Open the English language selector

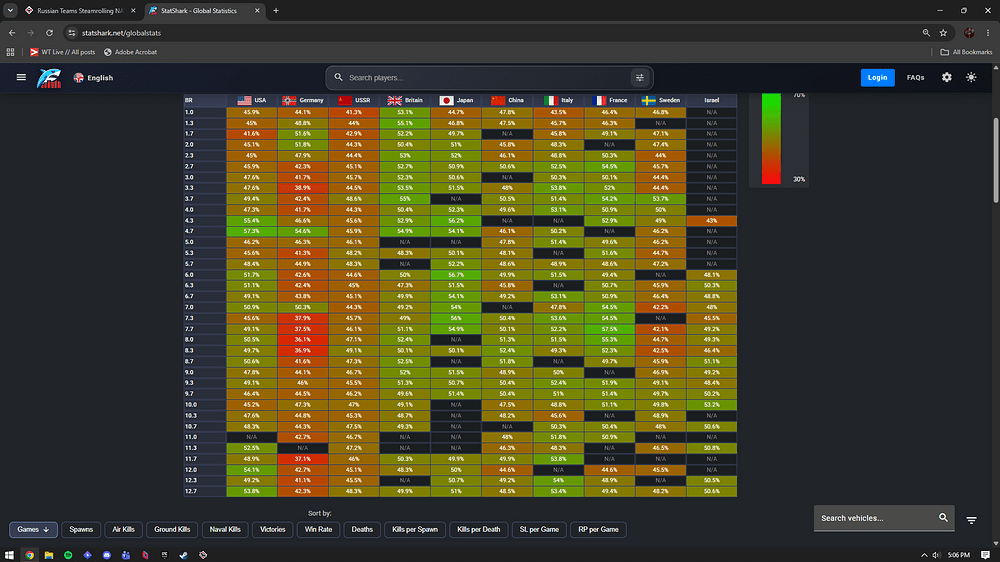(x=93, y=78)
